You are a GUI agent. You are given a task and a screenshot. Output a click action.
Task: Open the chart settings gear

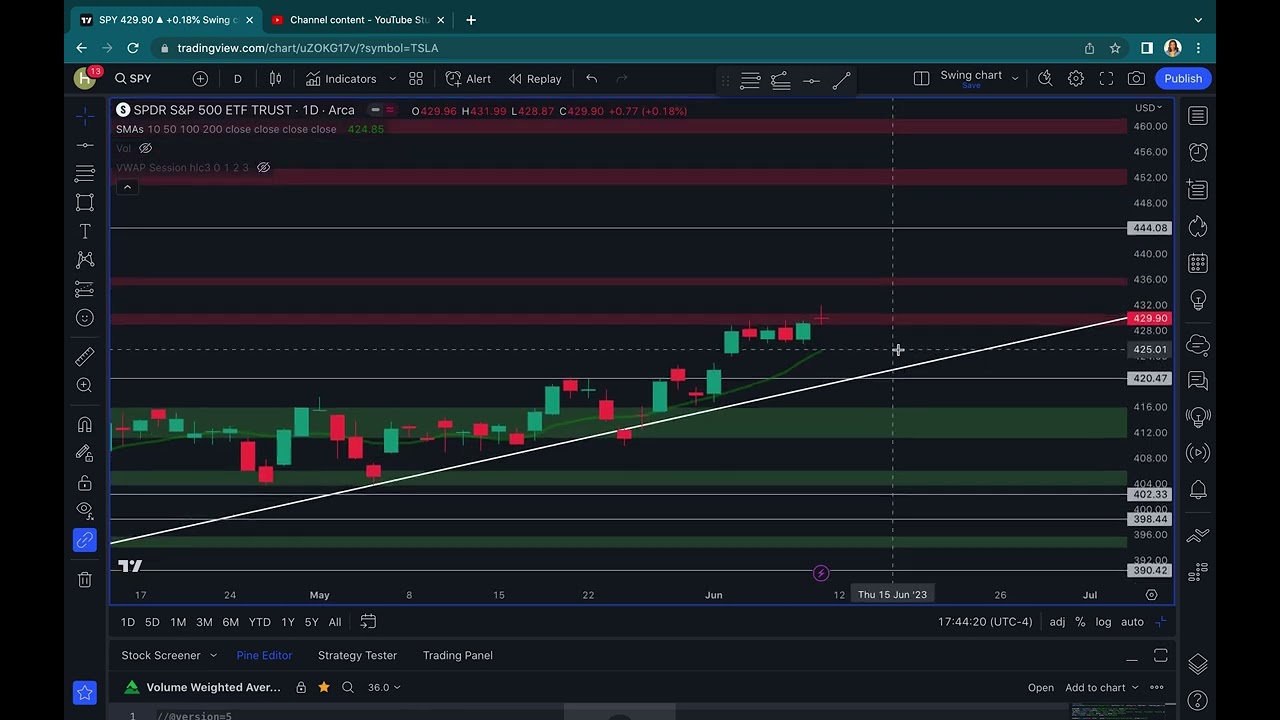pyautogui.click(x=1076, y=79)
